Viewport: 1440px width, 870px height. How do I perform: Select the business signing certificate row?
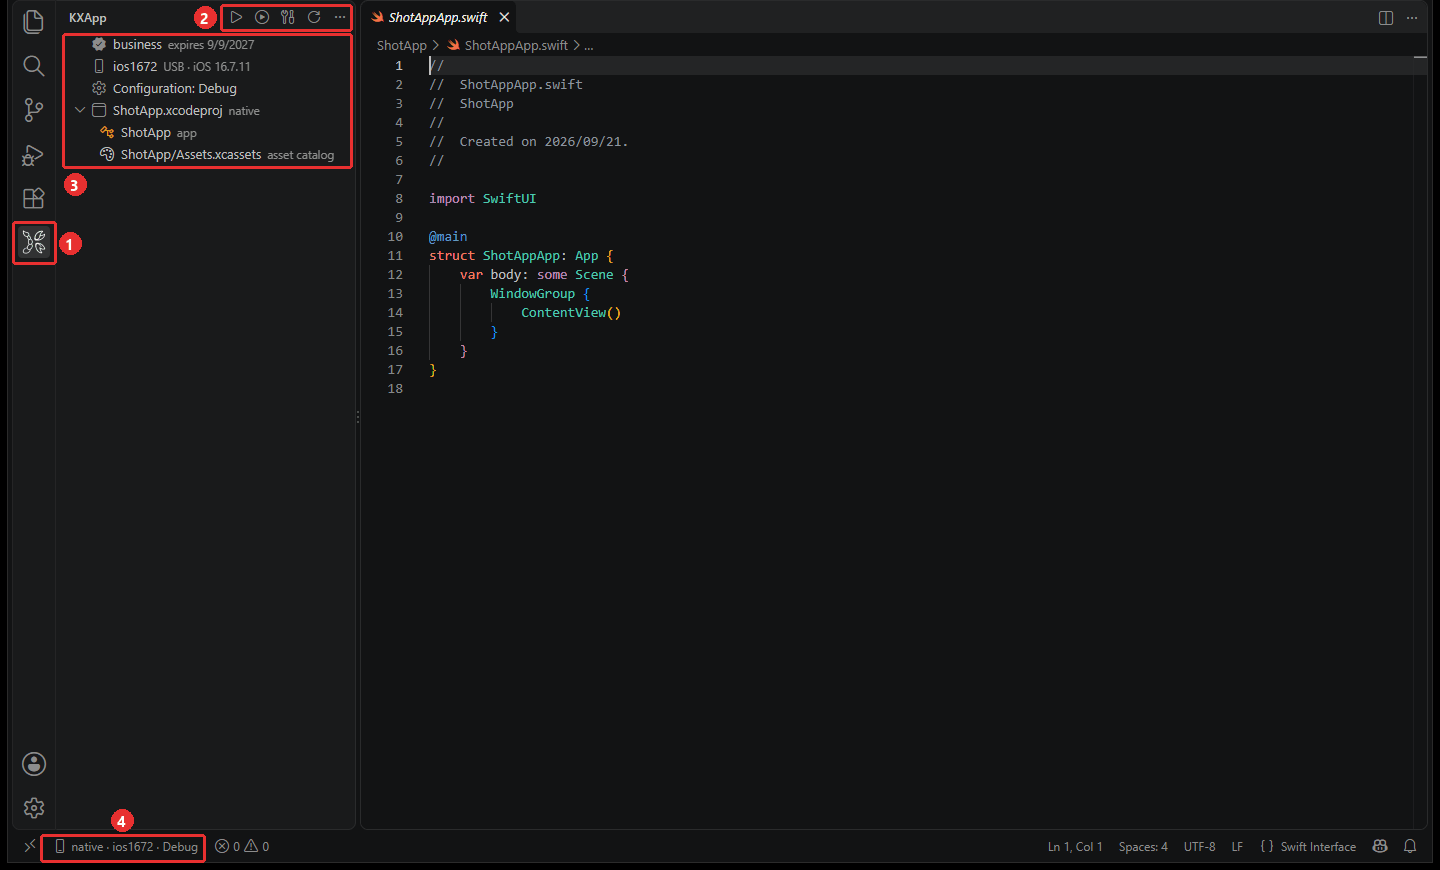pyautogui.click(x=208, y=44)
